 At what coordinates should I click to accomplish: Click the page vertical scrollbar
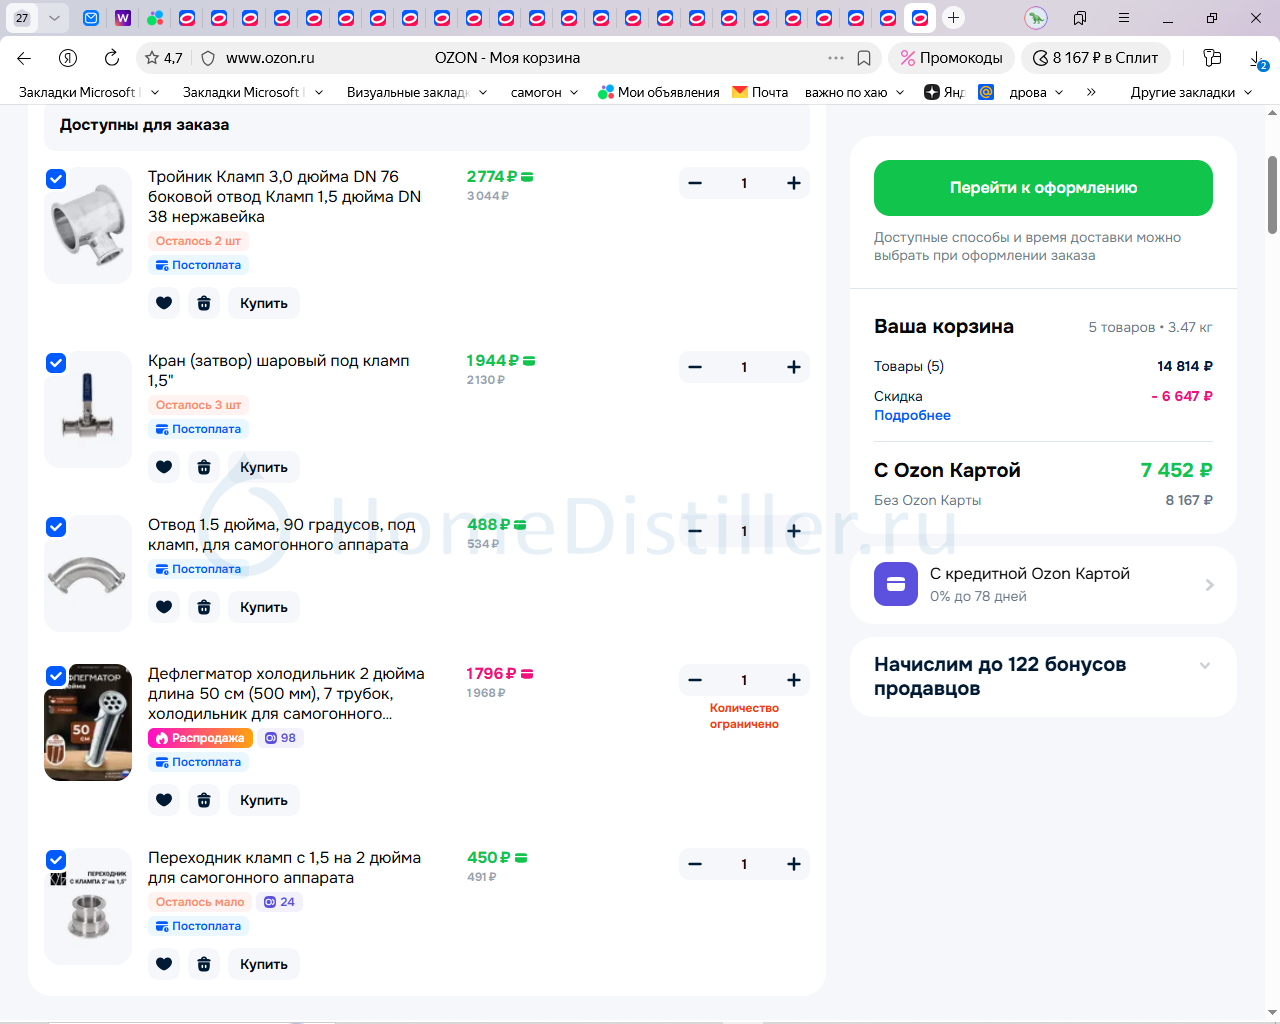(1272, 195)
